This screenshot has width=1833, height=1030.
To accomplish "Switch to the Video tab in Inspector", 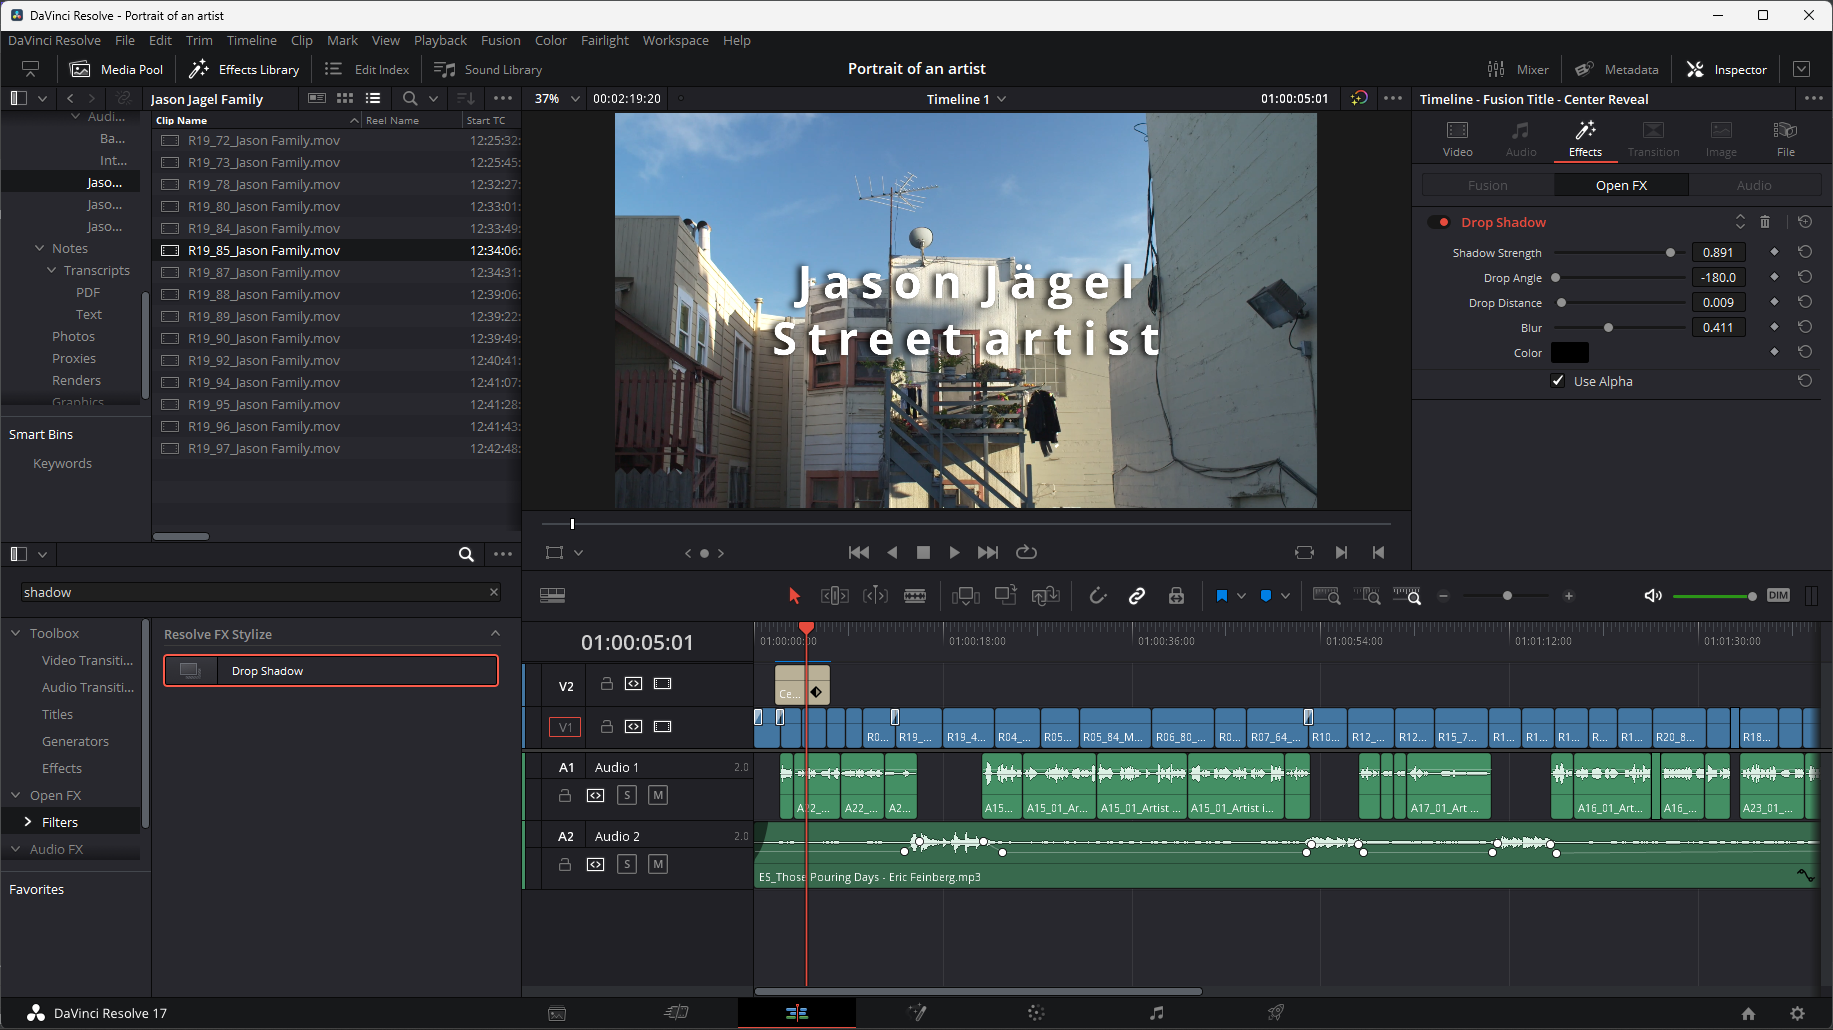I will [x=1457, y=139].
